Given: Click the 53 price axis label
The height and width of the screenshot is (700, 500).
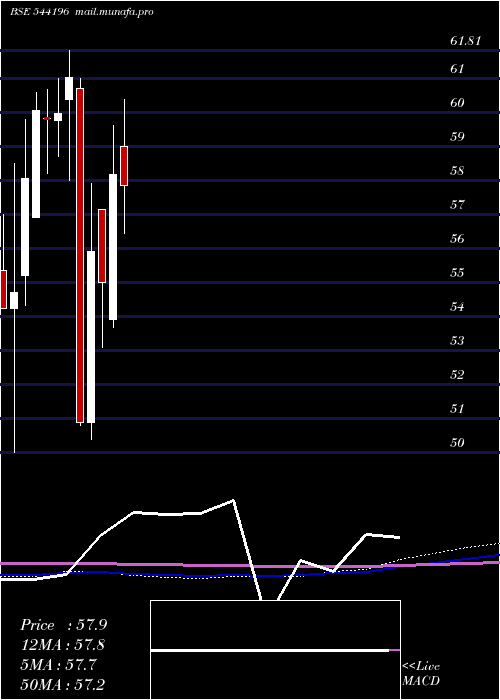Looking at the screenshot, I should [457, 341].
